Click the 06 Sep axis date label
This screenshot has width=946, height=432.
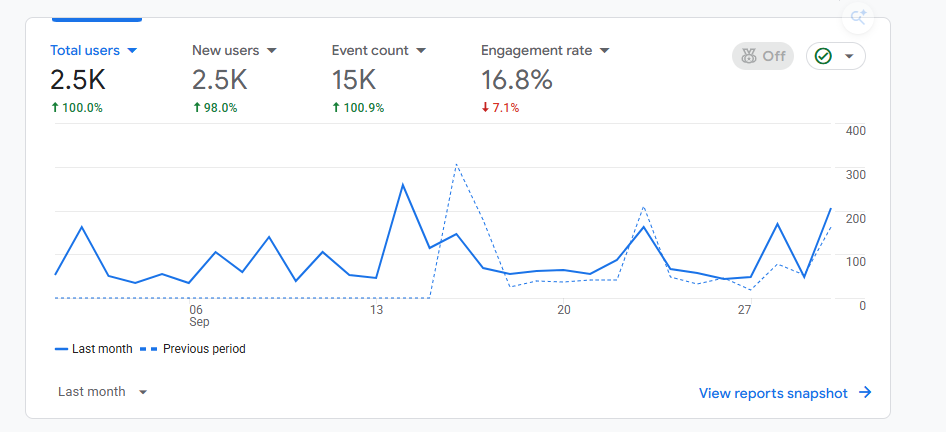198,316
